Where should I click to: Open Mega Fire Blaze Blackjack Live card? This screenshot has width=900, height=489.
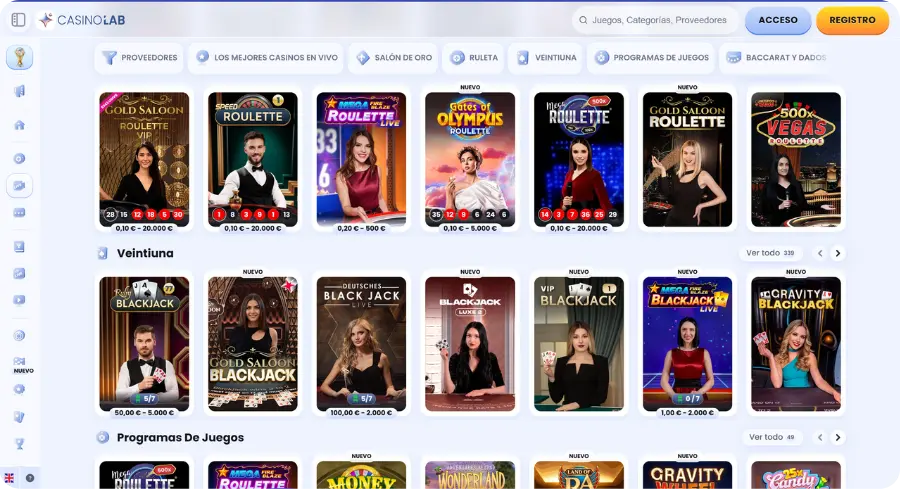click(687, 344)
